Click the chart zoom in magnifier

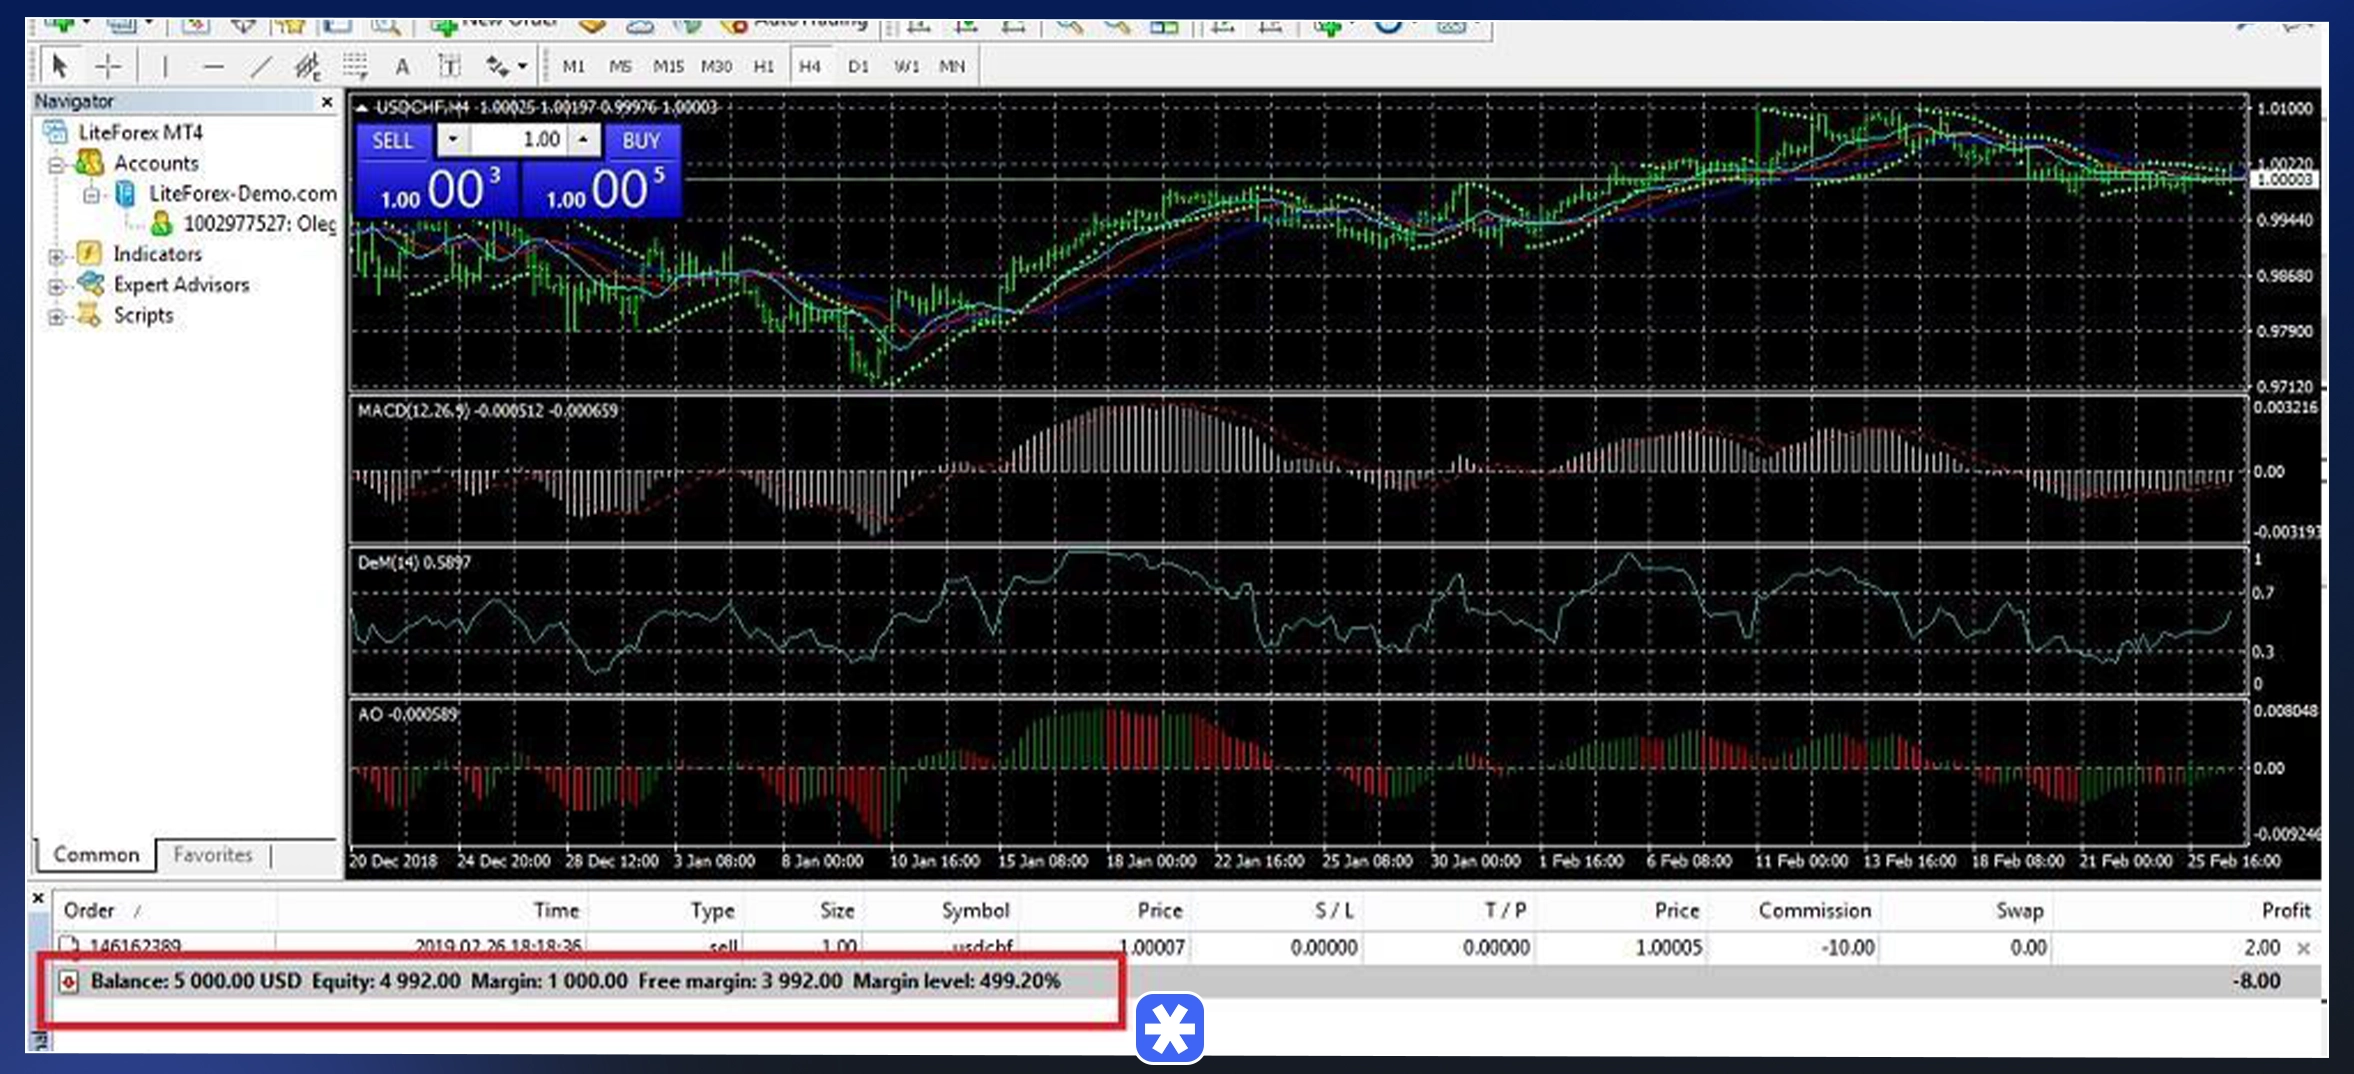[x=1069, y=26]
